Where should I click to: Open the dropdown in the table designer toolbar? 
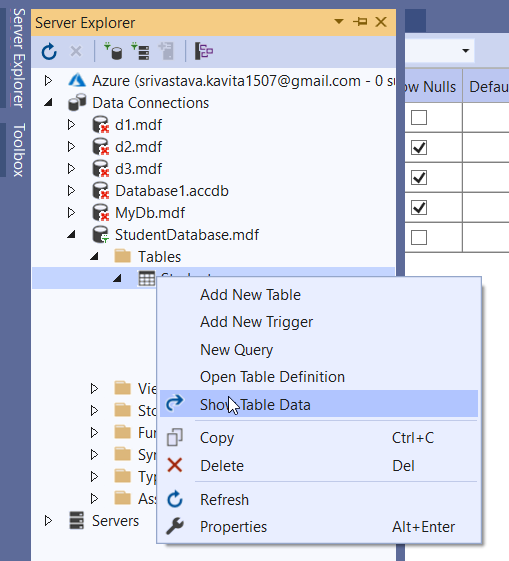[465, 51]
